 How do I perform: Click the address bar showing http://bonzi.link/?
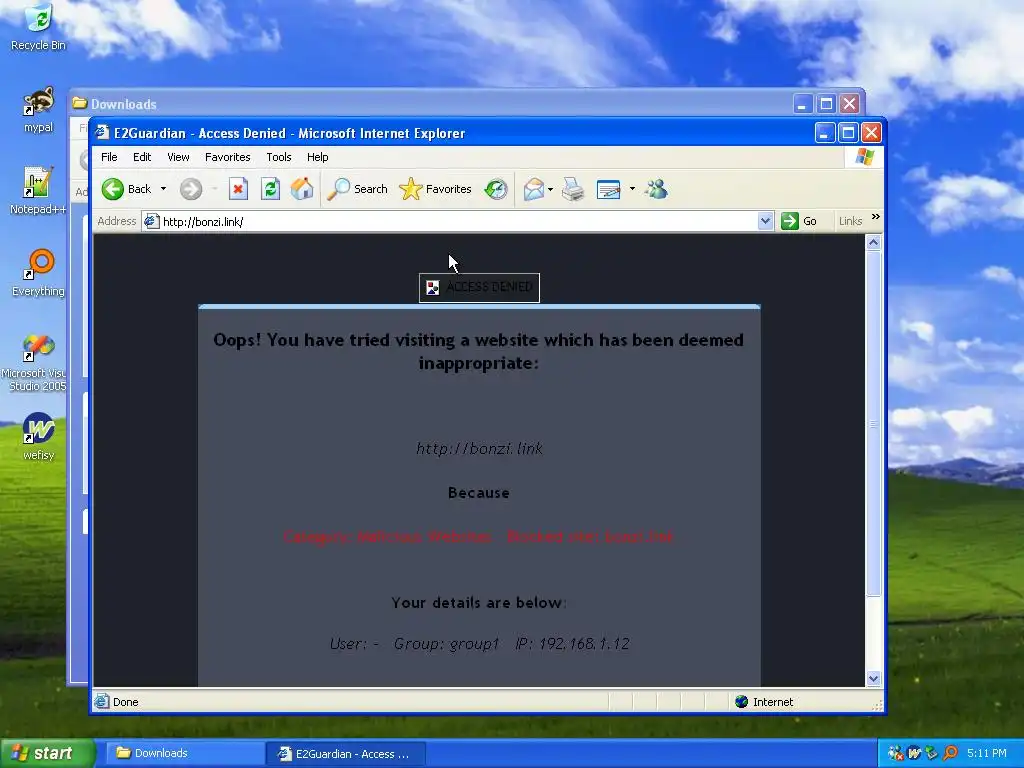point(457,221)
